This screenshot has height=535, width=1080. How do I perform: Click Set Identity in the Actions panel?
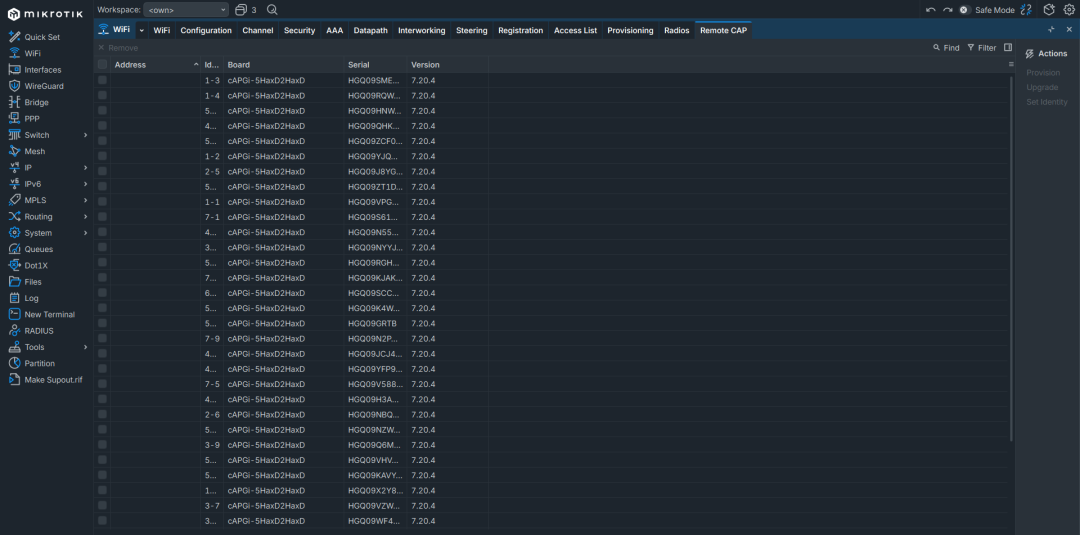pyautogui.click(x=1047, y=102)
